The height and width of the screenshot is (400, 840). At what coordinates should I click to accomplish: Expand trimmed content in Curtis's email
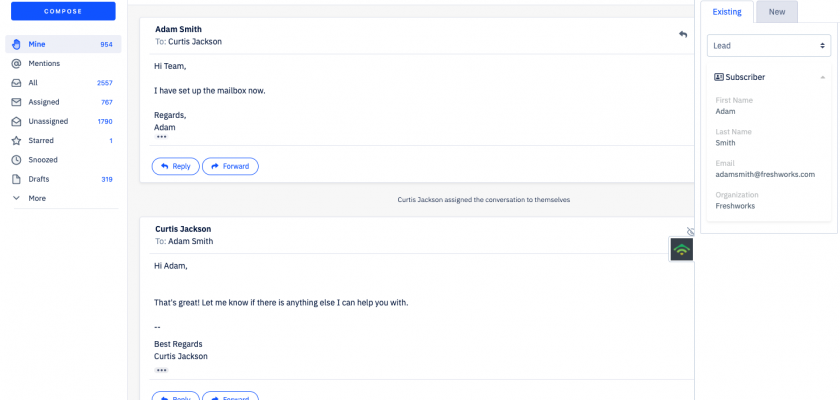click(x=161, y=370)
